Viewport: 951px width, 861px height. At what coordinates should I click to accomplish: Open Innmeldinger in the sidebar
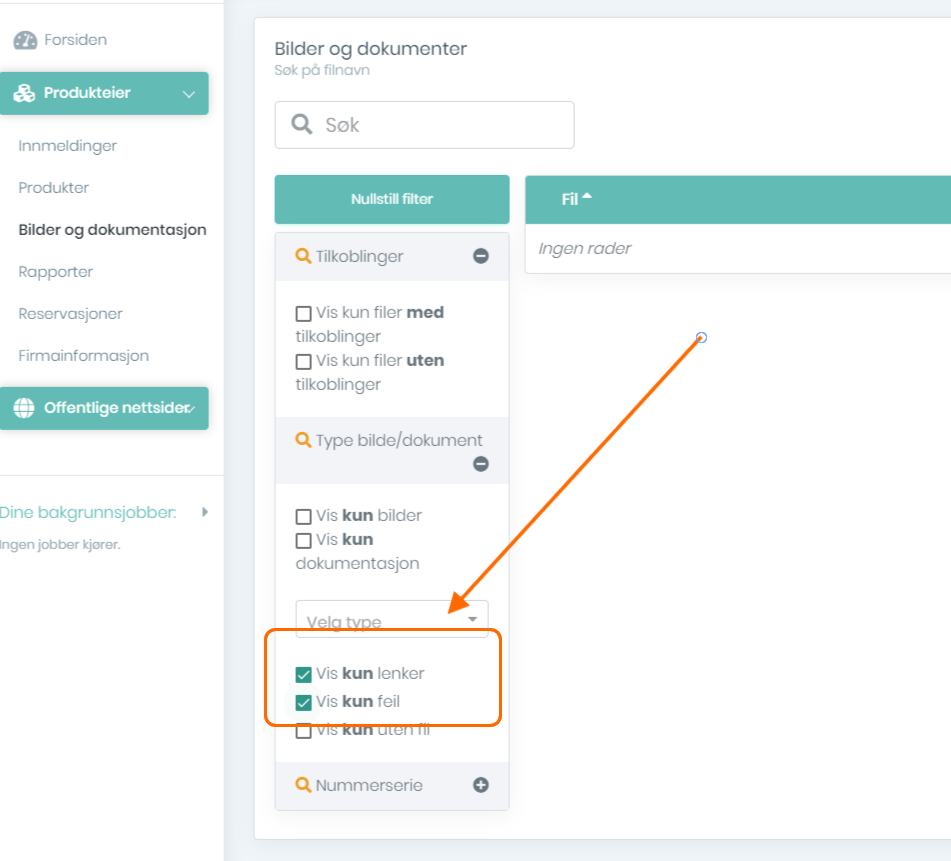(x=68, y=146)
